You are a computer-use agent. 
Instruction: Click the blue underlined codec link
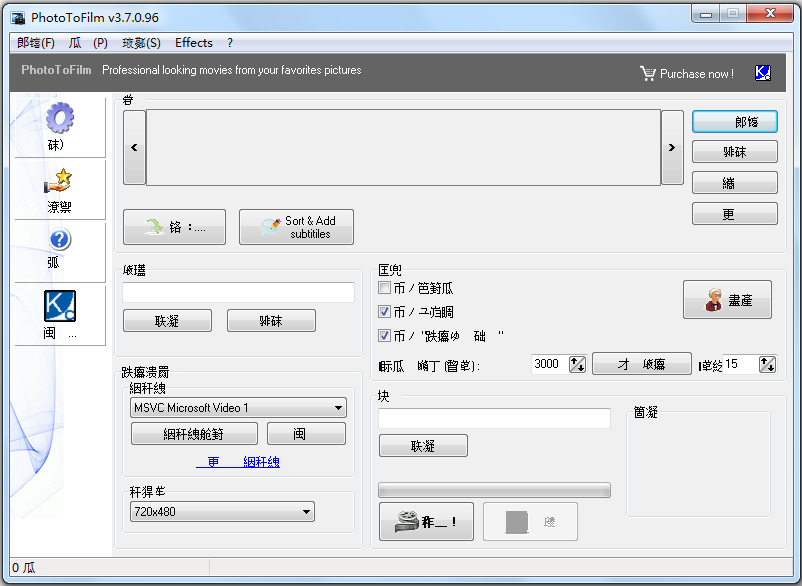(238, 462)
